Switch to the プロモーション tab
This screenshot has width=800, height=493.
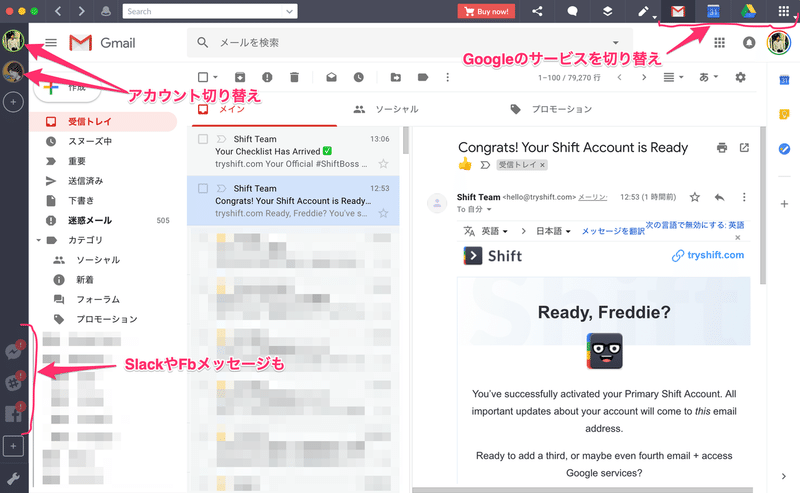[551, 109]
